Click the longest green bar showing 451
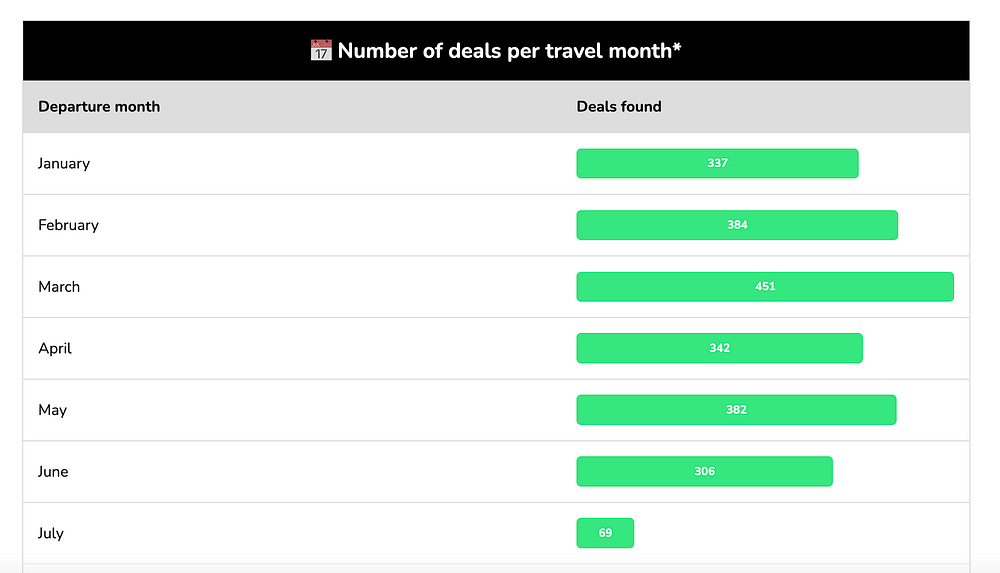Screen dimensions: 1000x573 click(765, 287)
